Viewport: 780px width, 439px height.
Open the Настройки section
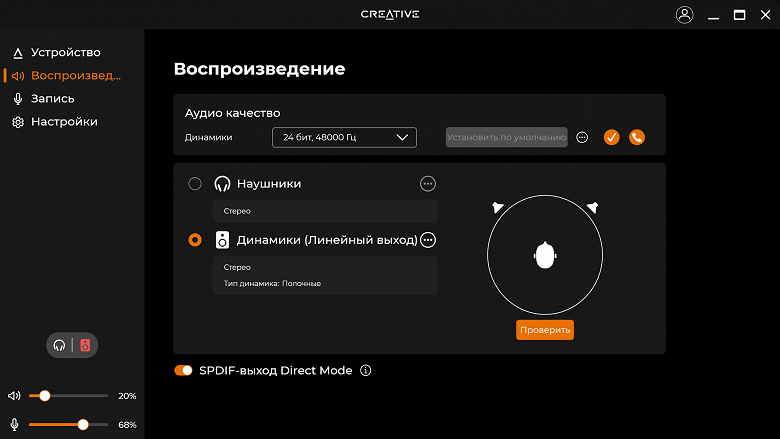[x=55, y=122]
